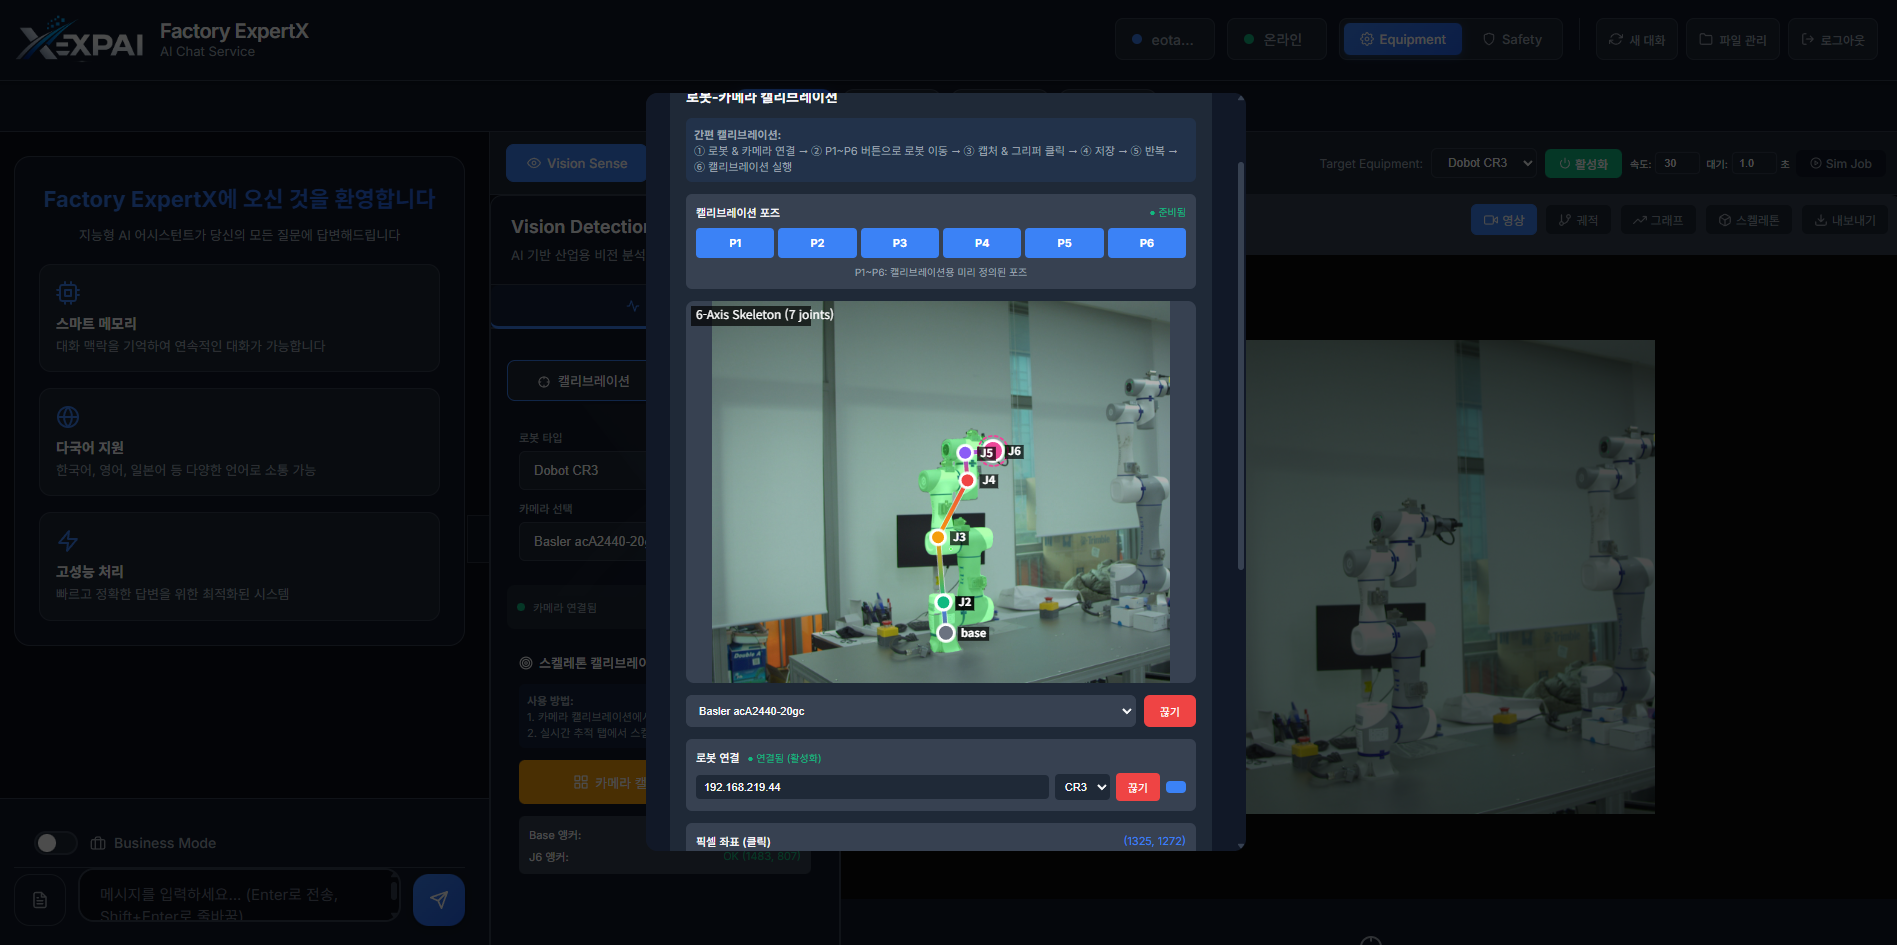Toggle the 활성화 activation button
Viewport: 1897px width, 945px height.
(x=1583, y=163)
